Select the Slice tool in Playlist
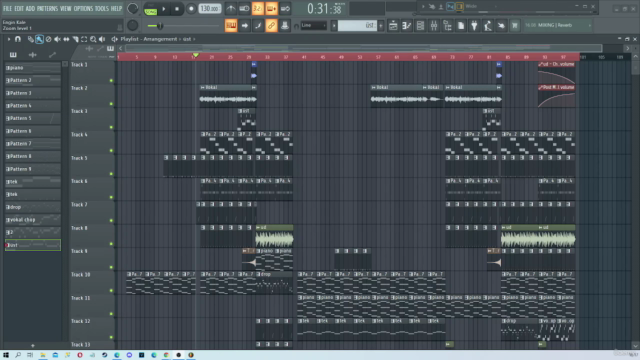 pos(76,39)
